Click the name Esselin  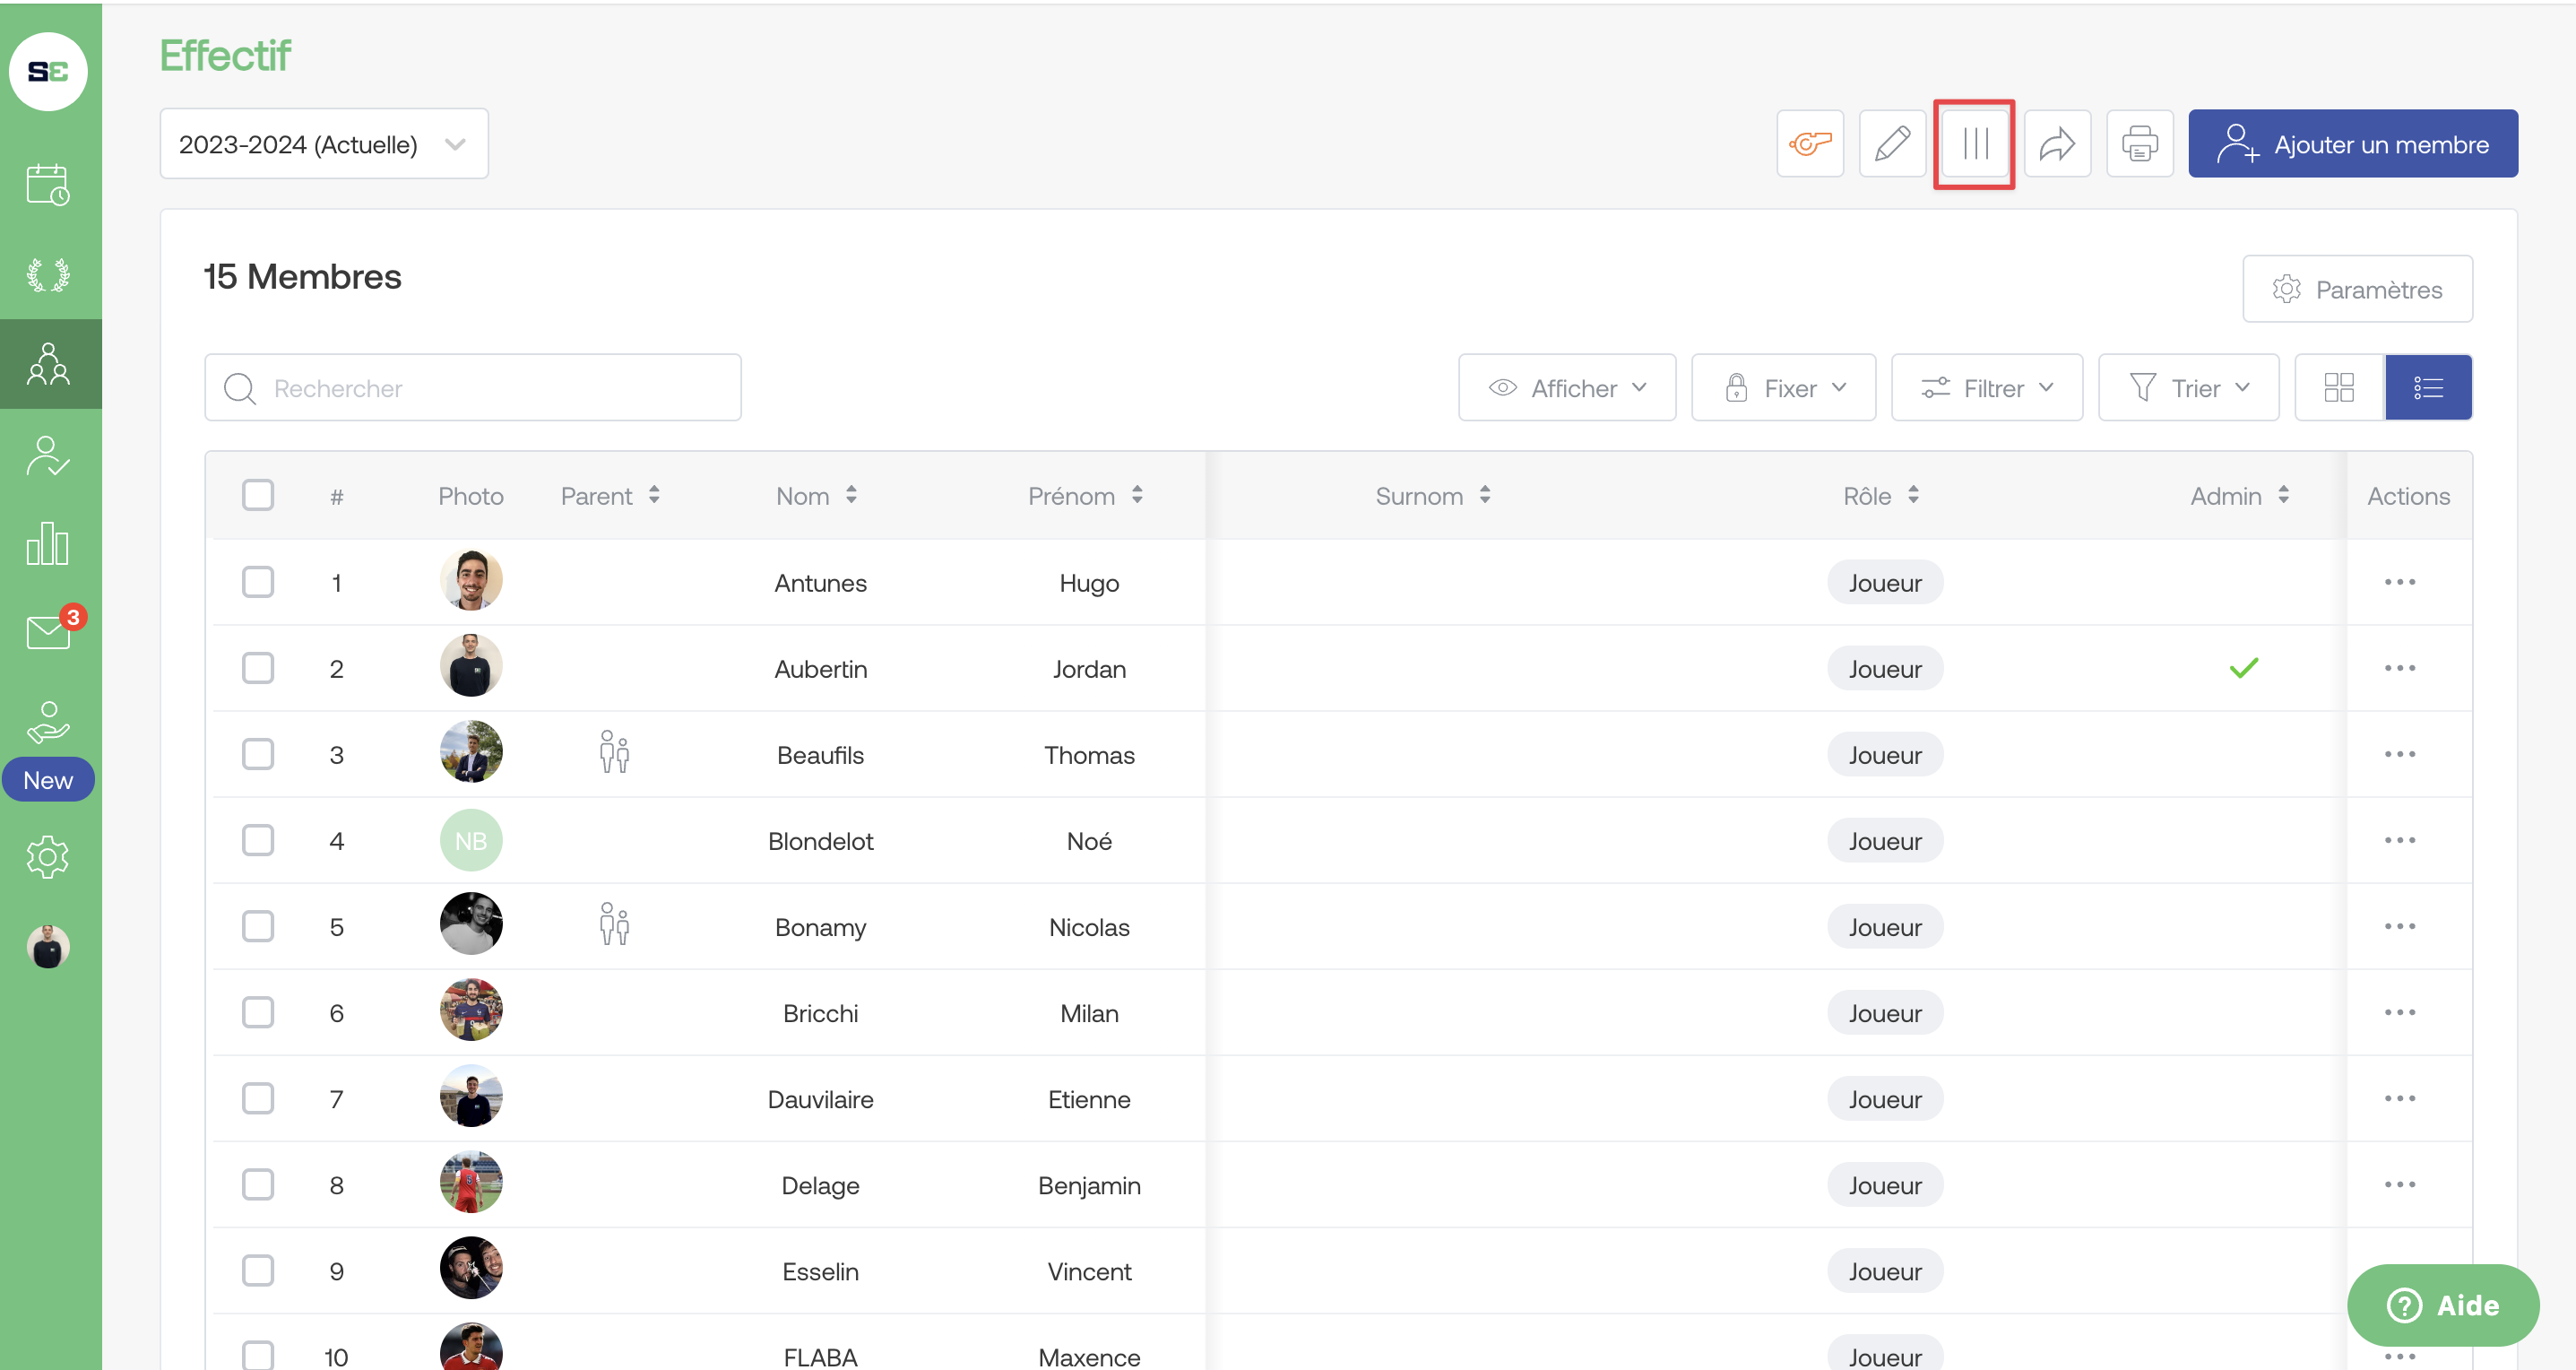click(x=820, y=1271)
